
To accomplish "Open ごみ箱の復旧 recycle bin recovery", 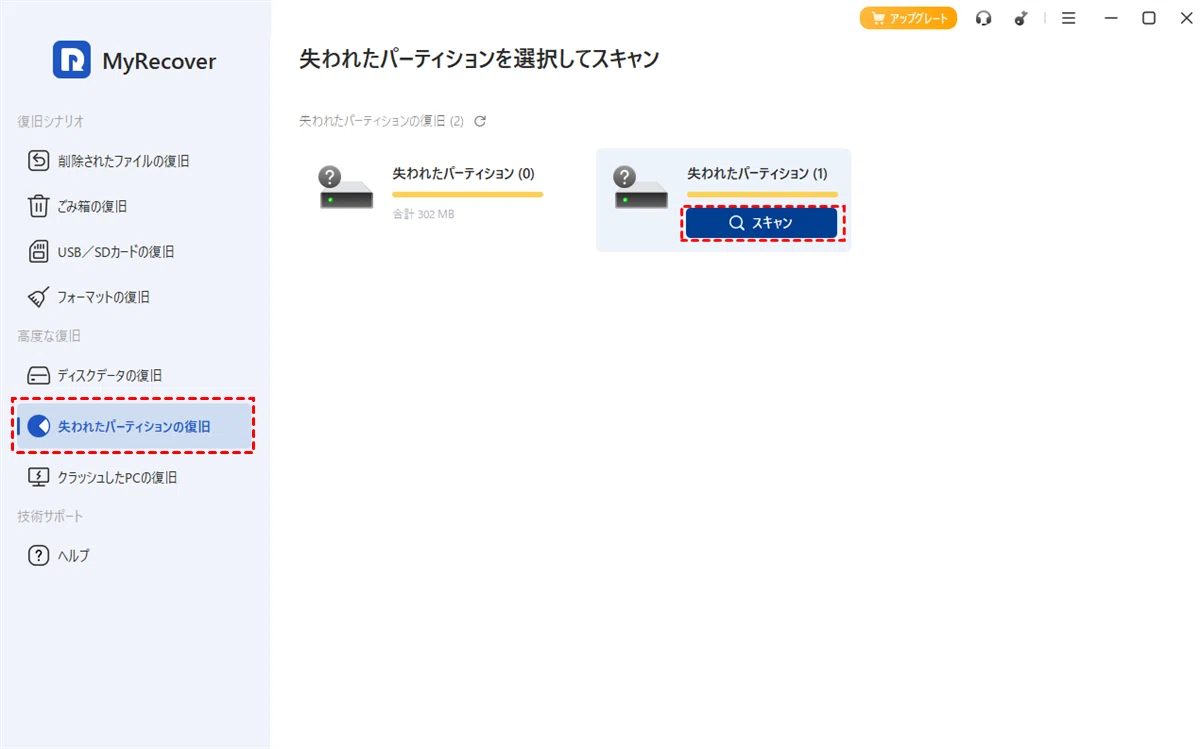I will [92, 207].
